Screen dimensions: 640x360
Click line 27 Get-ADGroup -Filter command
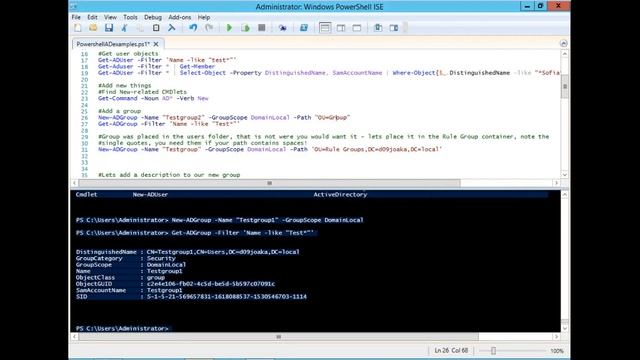coord(169,124)
